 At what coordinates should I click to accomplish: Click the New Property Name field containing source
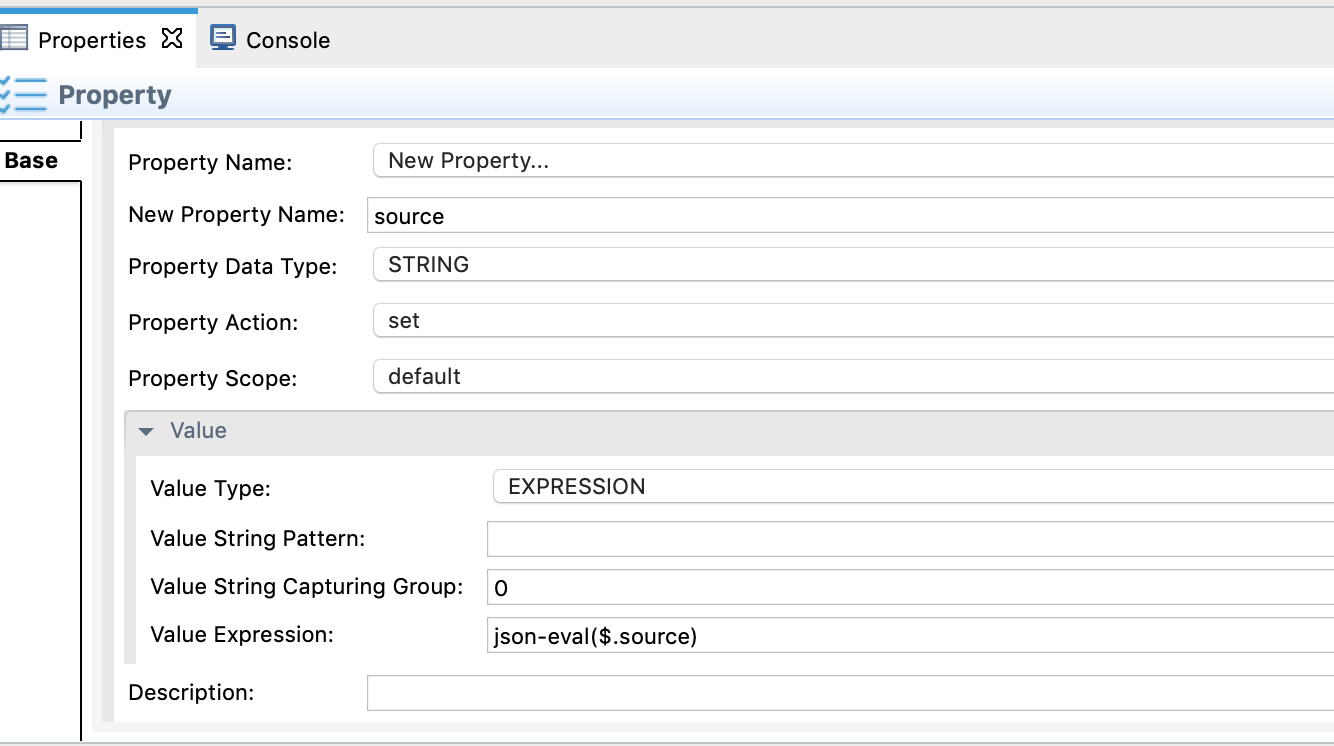(851, 215)
